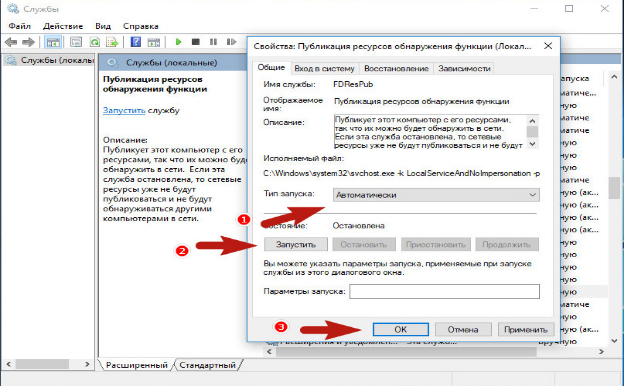Focus the Параметры запуска input field

click(x=445, y=291)
